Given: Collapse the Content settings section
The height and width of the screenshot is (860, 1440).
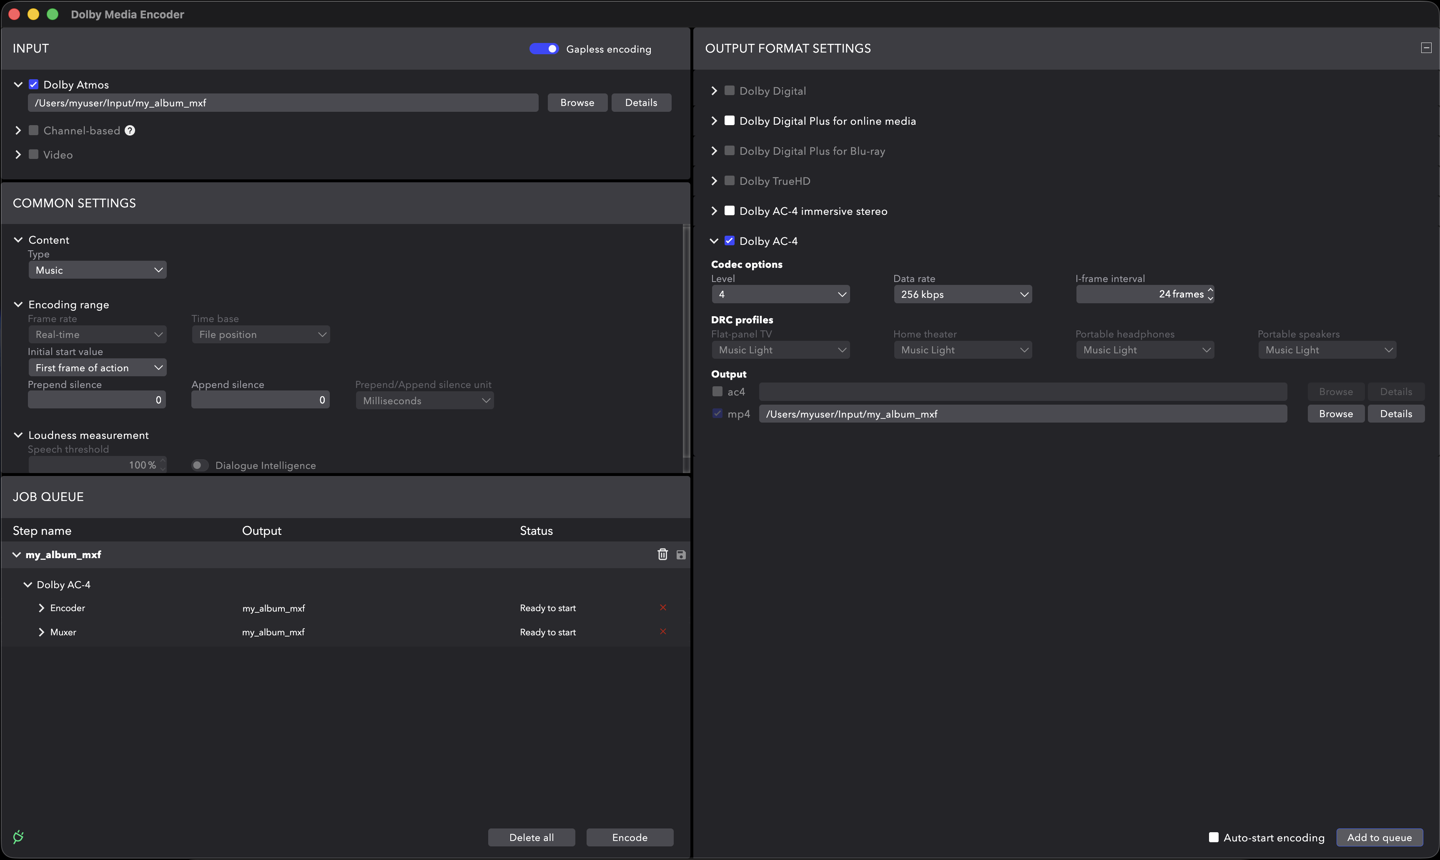Looking at the screenshot, I should (x=18, y=240).
